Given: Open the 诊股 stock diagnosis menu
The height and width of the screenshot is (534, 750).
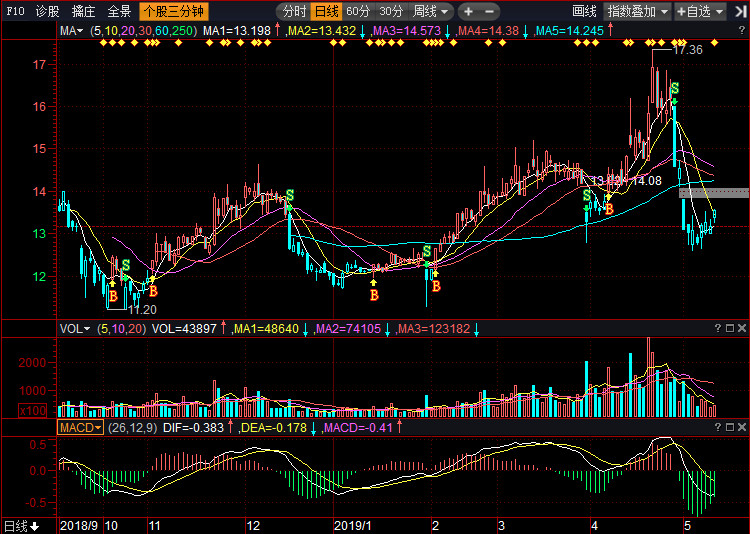Looking at the screenshot, I should tap(47, 12).
